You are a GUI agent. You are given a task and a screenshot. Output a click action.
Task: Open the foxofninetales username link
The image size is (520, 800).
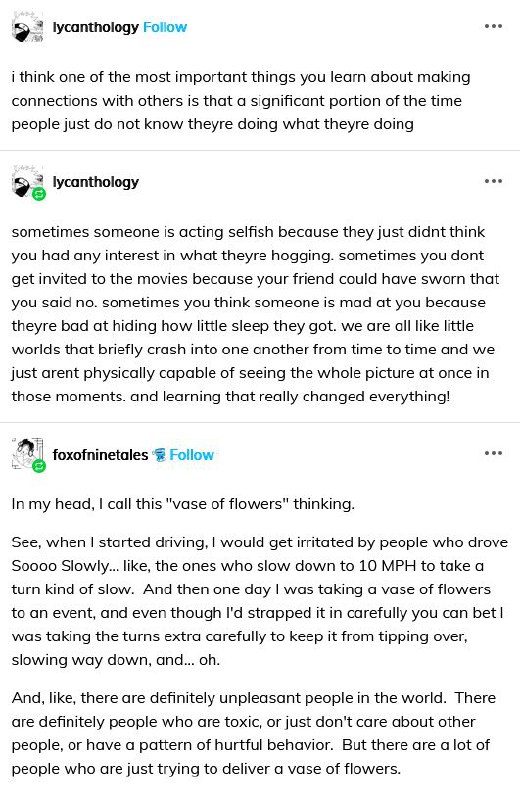[x=101, y=455]
